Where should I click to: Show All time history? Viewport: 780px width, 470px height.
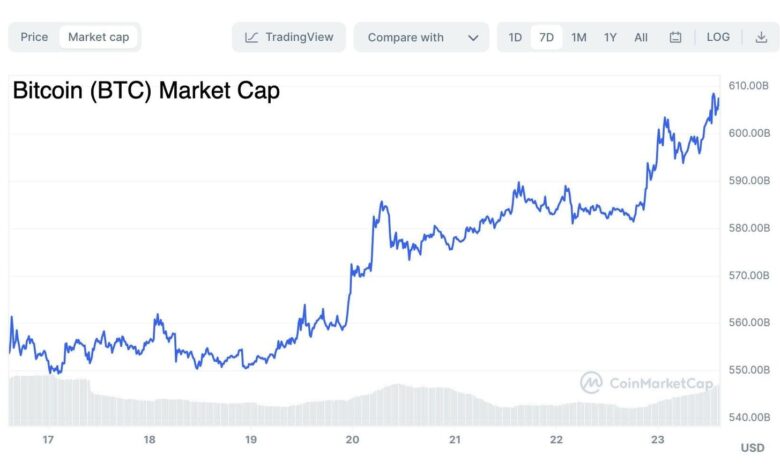(x=641, y=37)
